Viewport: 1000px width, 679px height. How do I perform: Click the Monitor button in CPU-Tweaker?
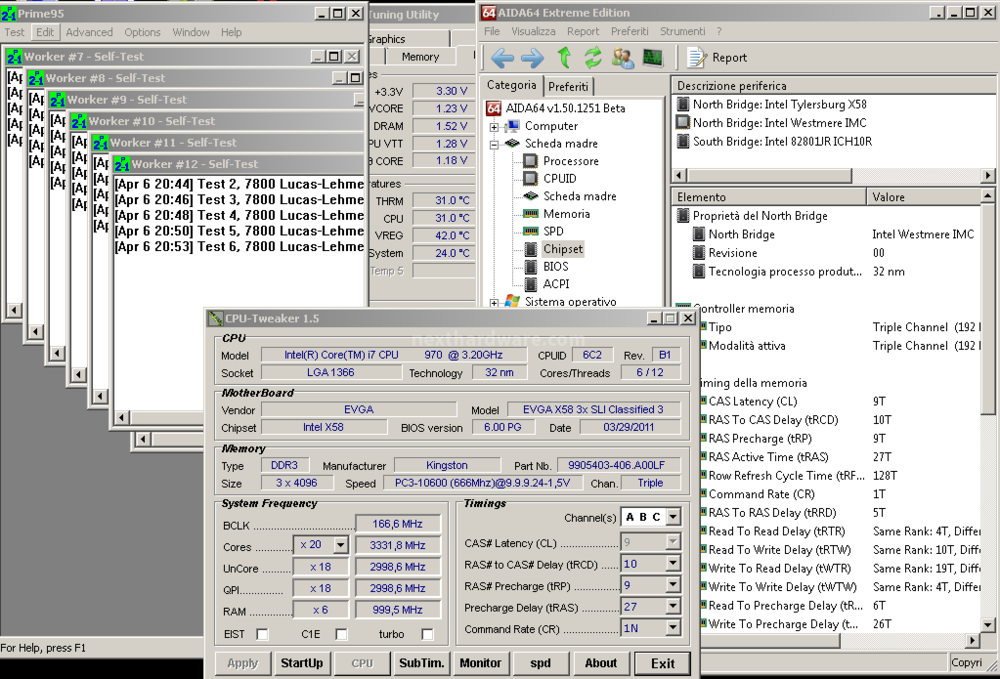(480, 663)
